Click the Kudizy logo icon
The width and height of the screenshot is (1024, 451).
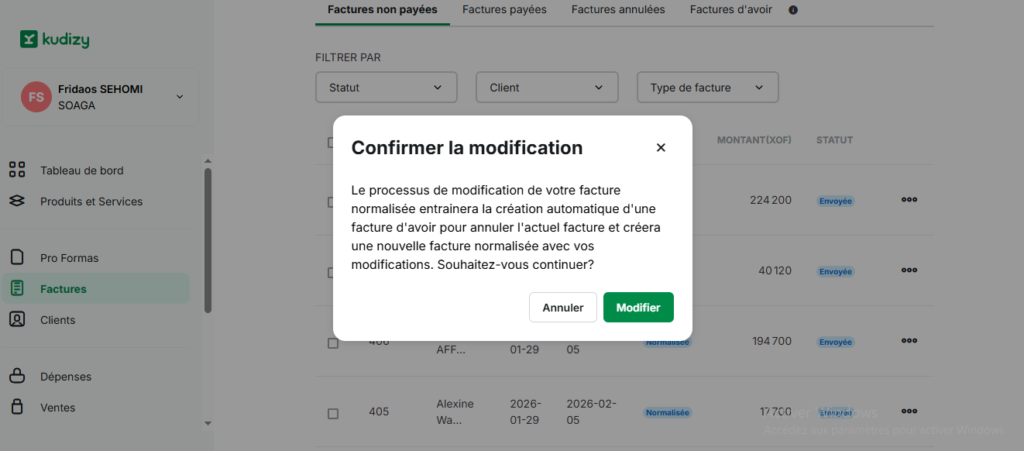[x=29, y=39]
